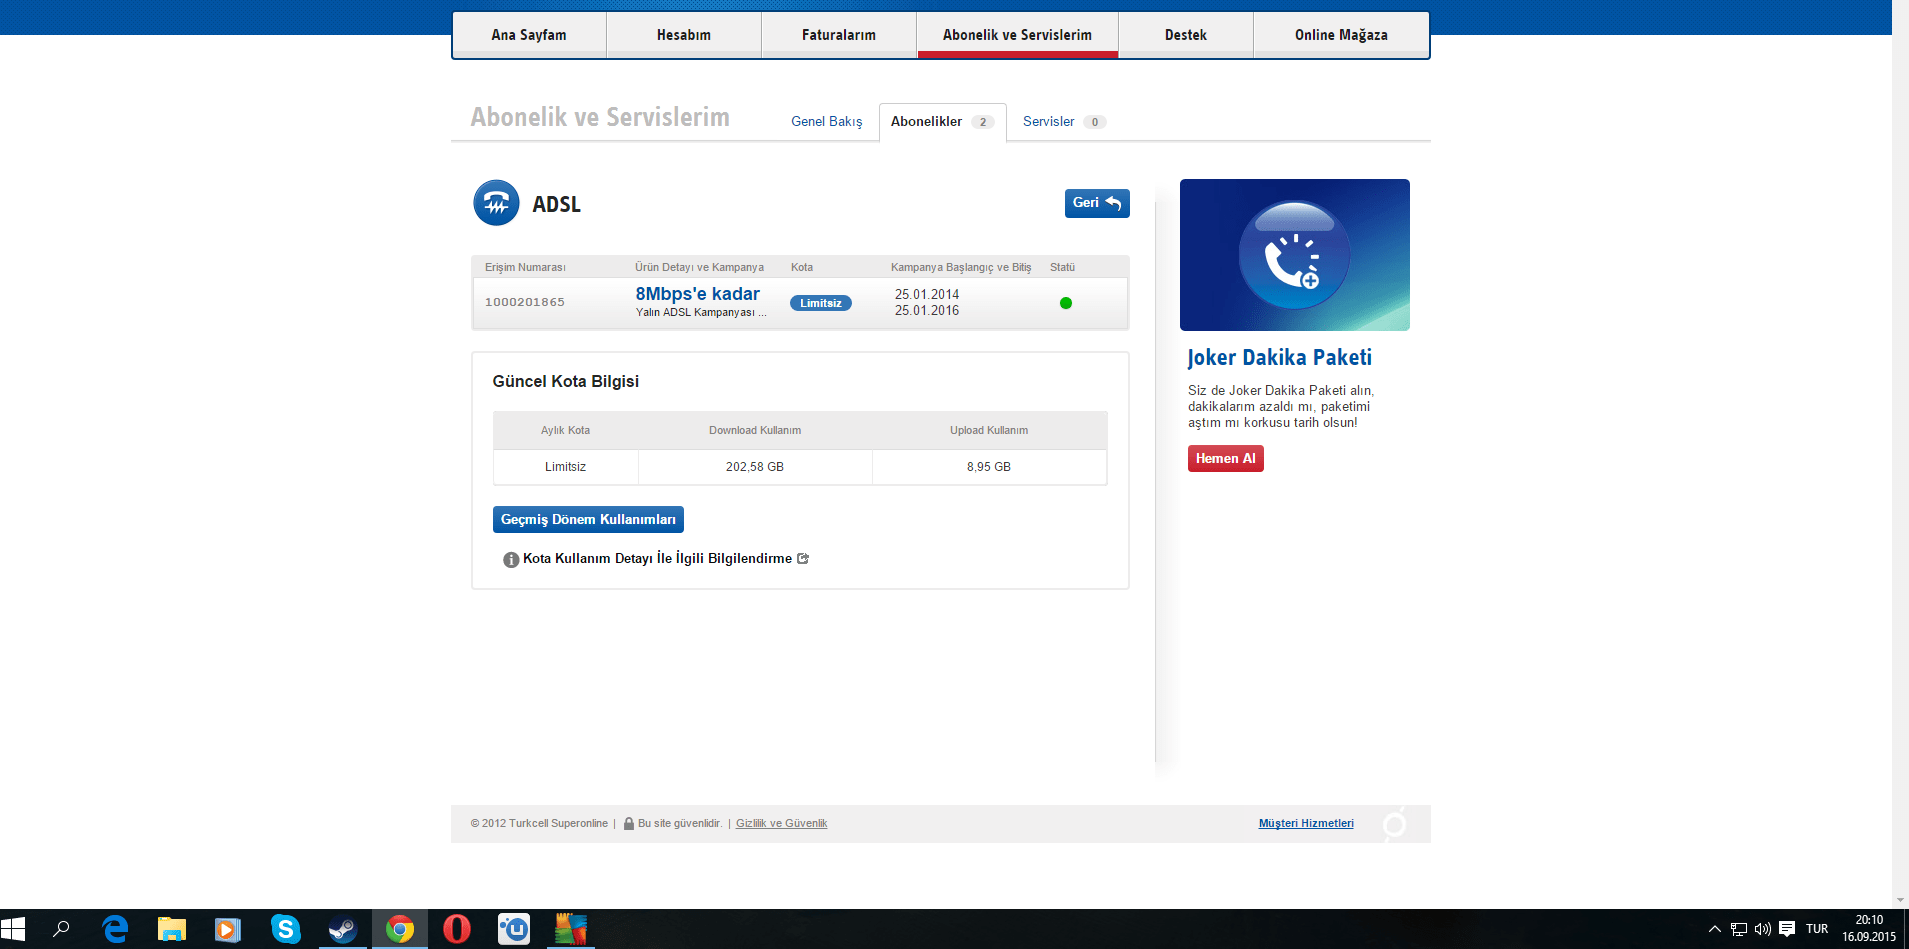Viewport: 1909px width, 949px height.
Task: Go to the Ana Sayfam menu
Action: click(x=529, y=35)
